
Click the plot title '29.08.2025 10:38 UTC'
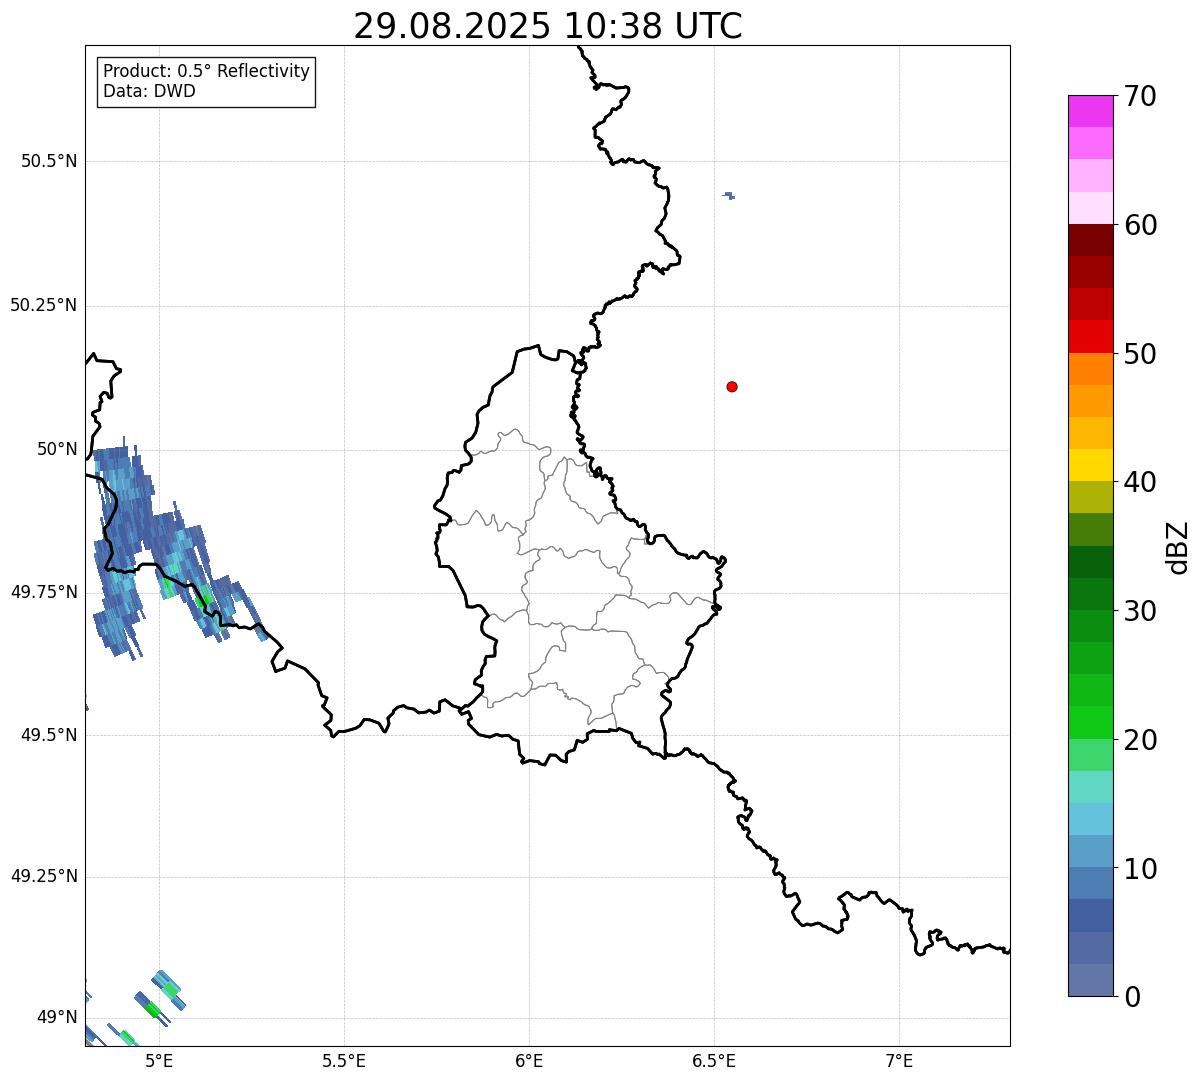pyautogui.click(x=548, y=25)
